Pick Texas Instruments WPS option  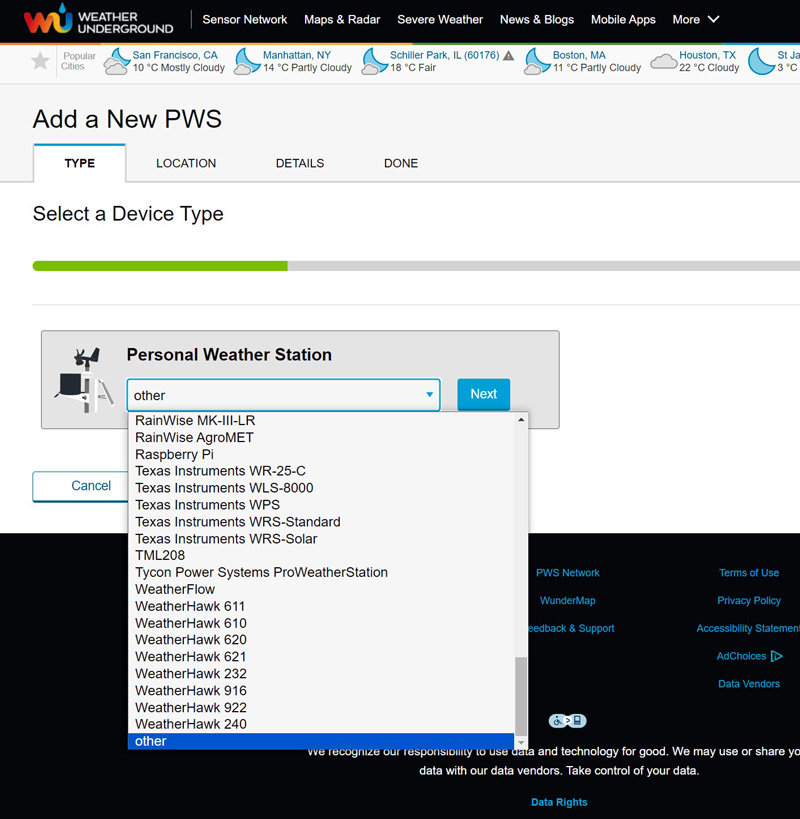pos(321,505)
